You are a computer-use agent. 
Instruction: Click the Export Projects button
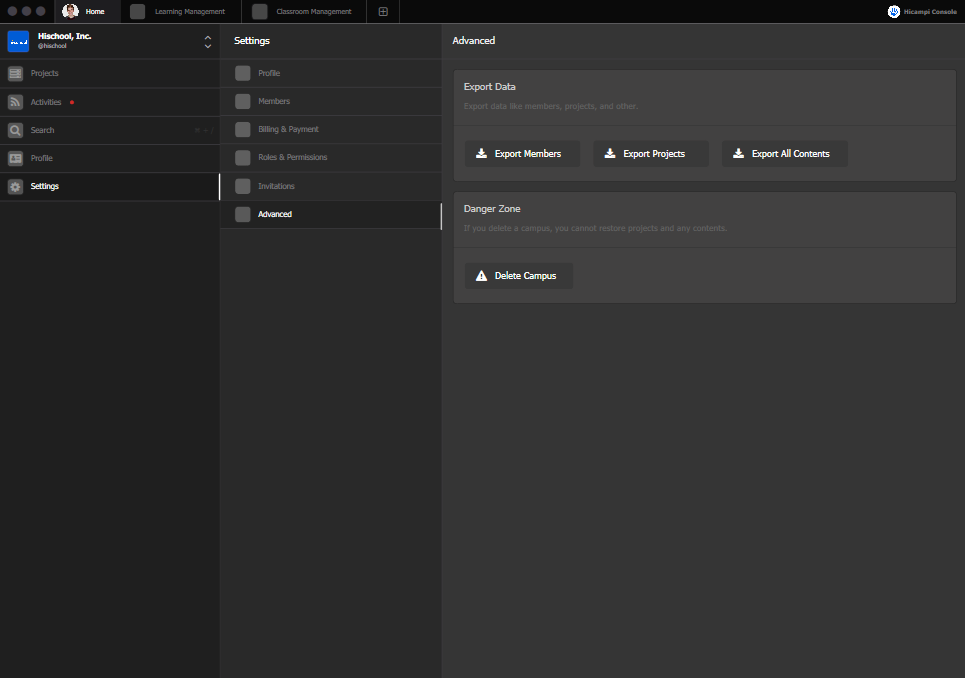pos(650,154)
